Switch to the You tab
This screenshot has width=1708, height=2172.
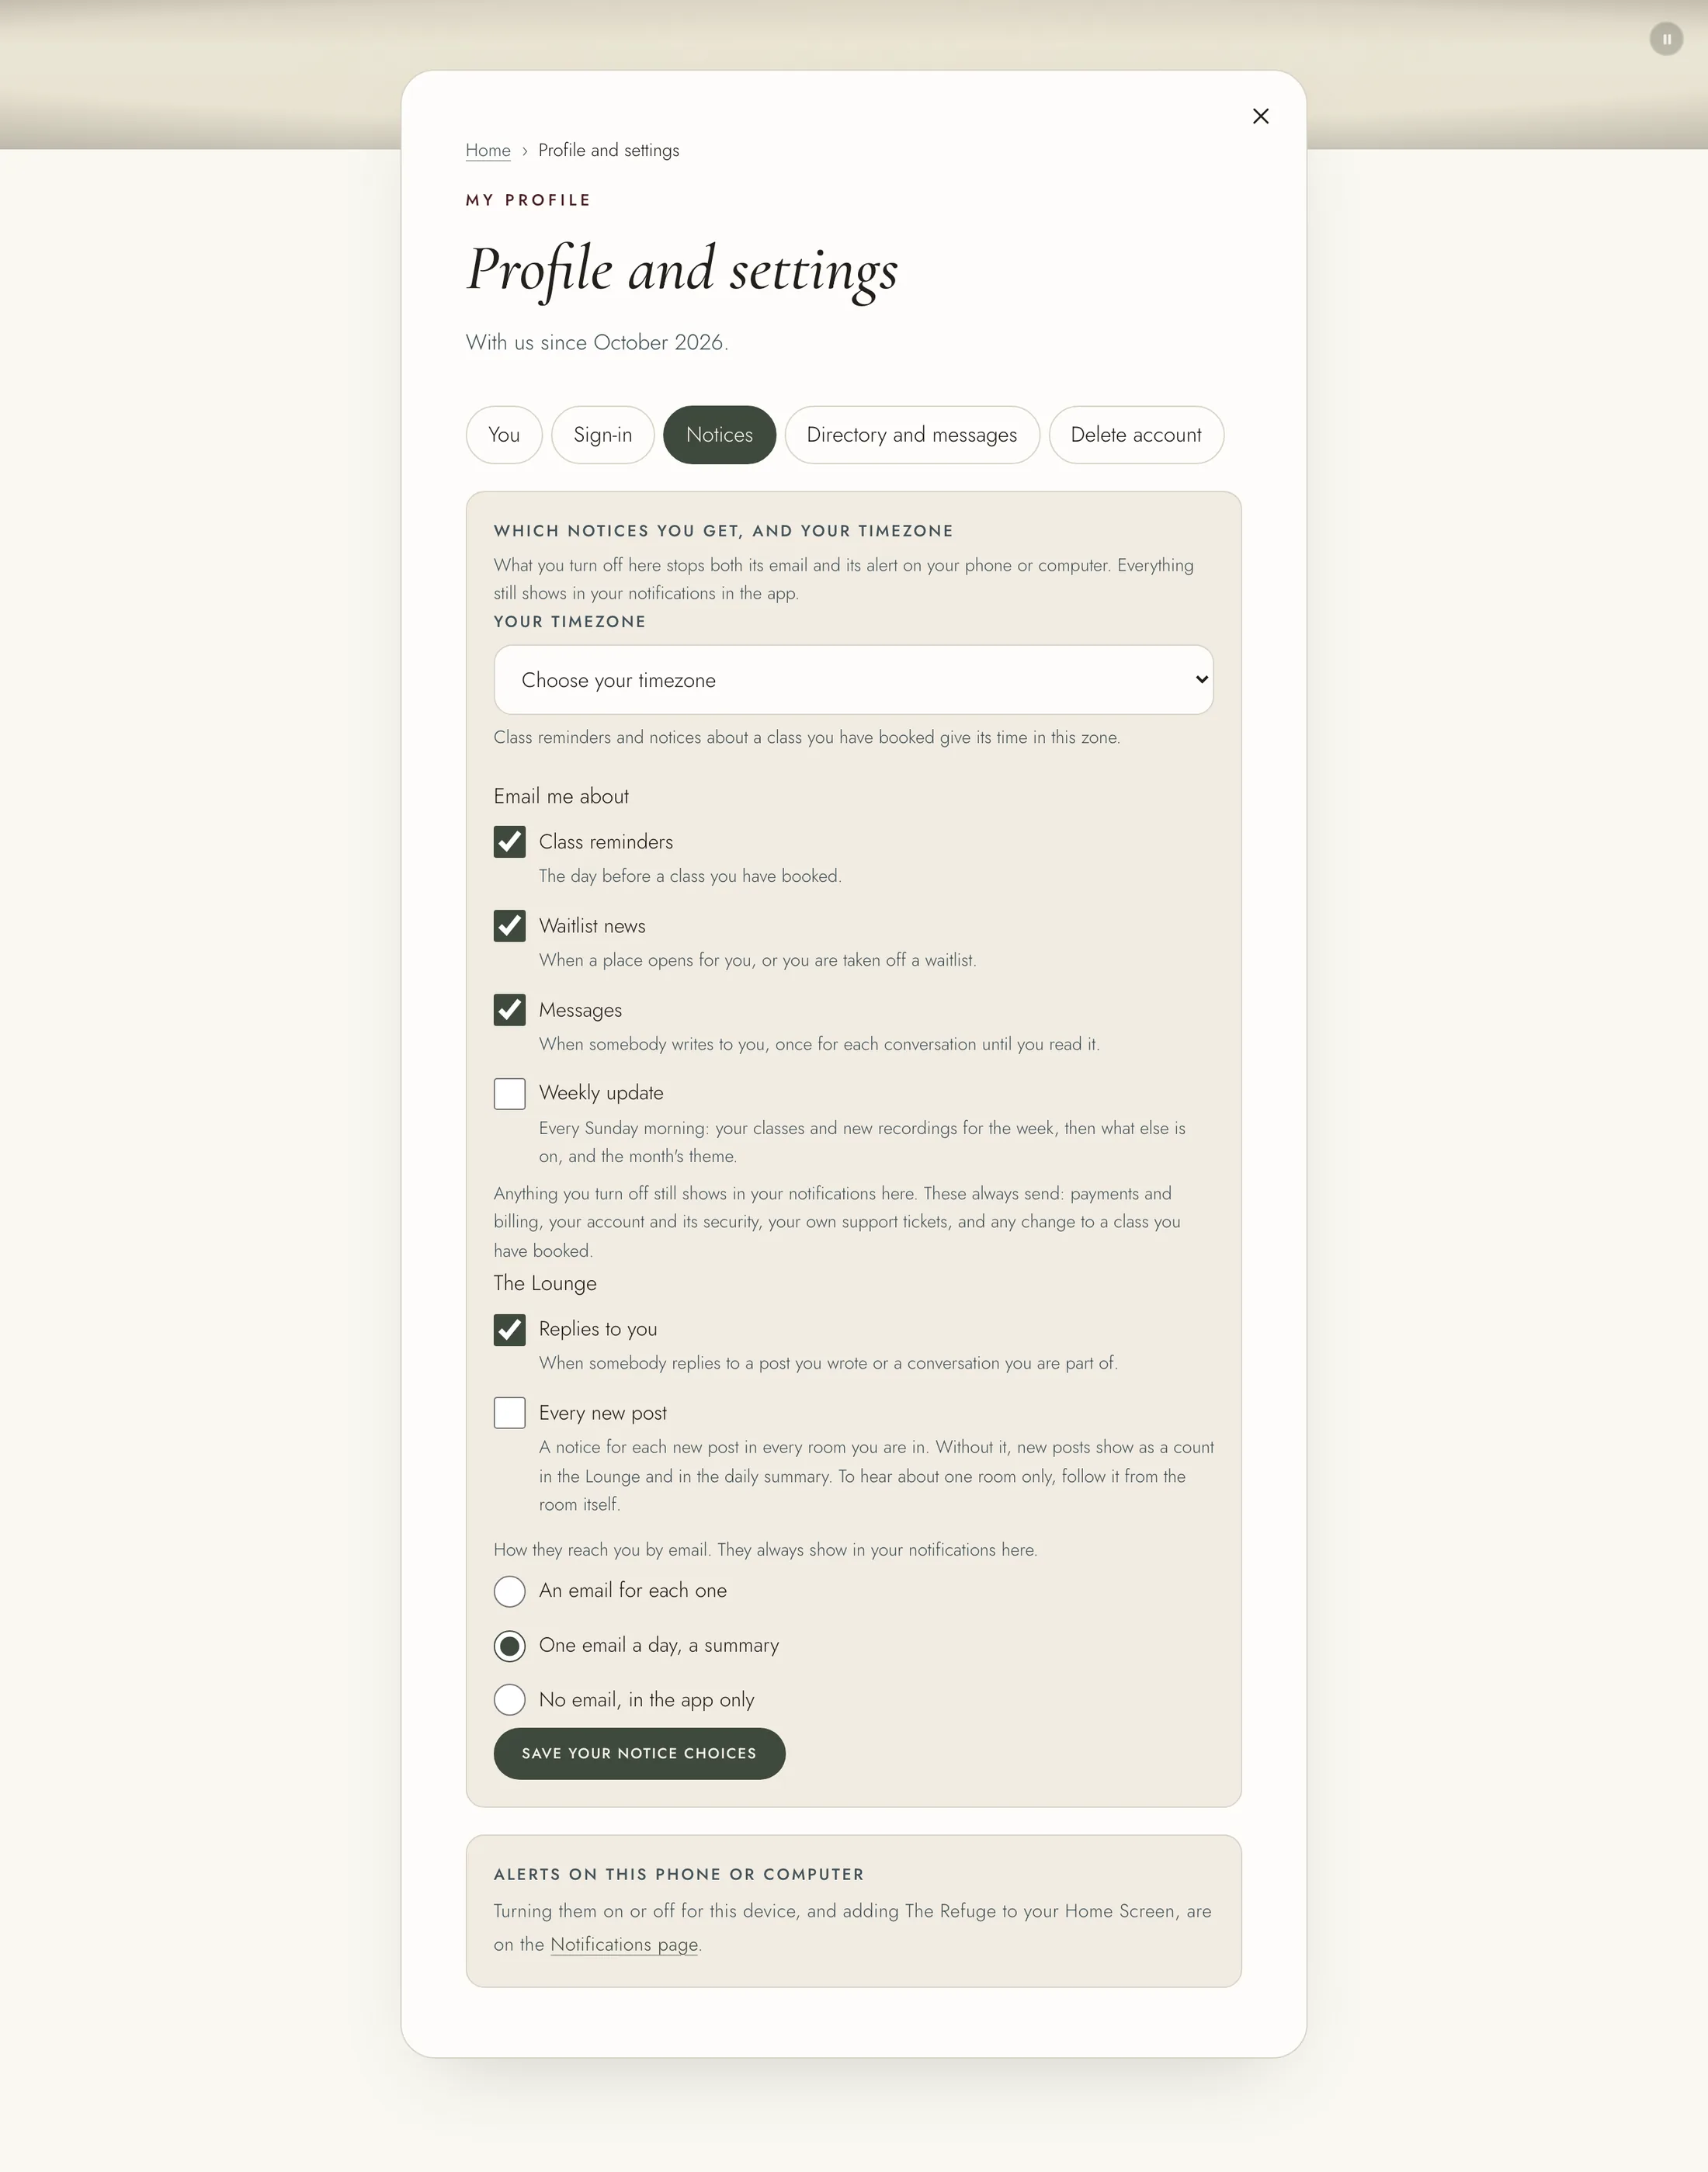pos(504,435)
